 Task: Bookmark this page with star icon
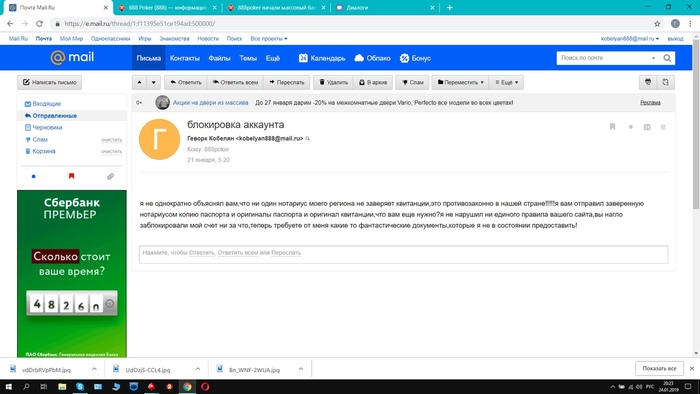[x=657, y=24]
